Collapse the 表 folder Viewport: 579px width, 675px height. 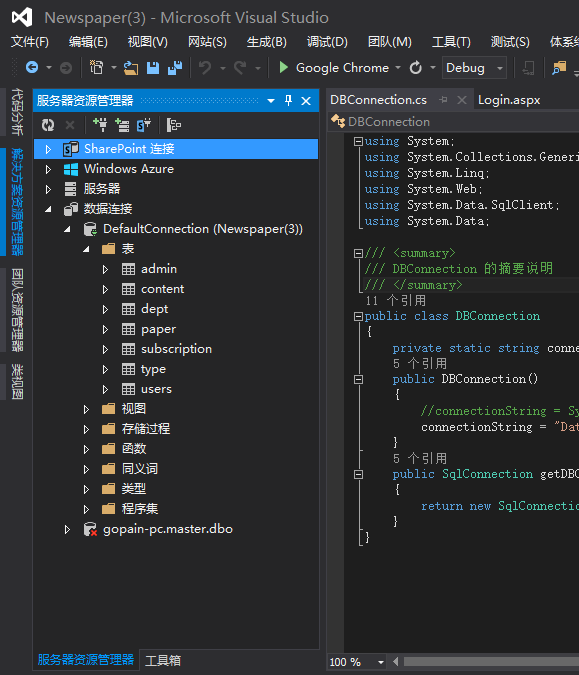click(87, 249)
